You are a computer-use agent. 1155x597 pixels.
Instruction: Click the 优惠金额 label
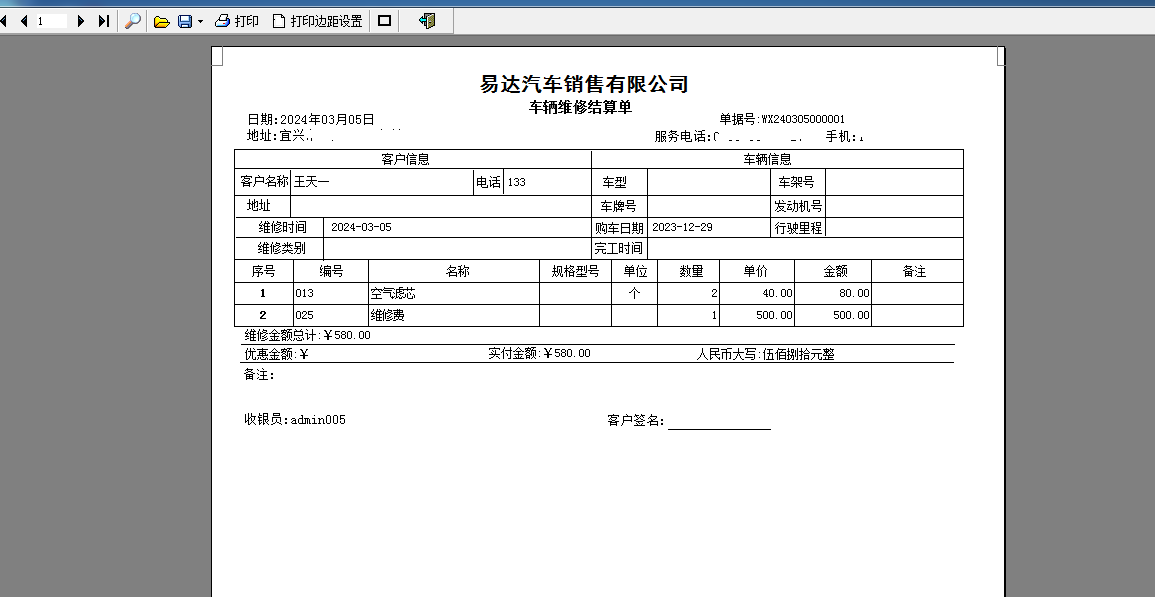tap(270, 354)
